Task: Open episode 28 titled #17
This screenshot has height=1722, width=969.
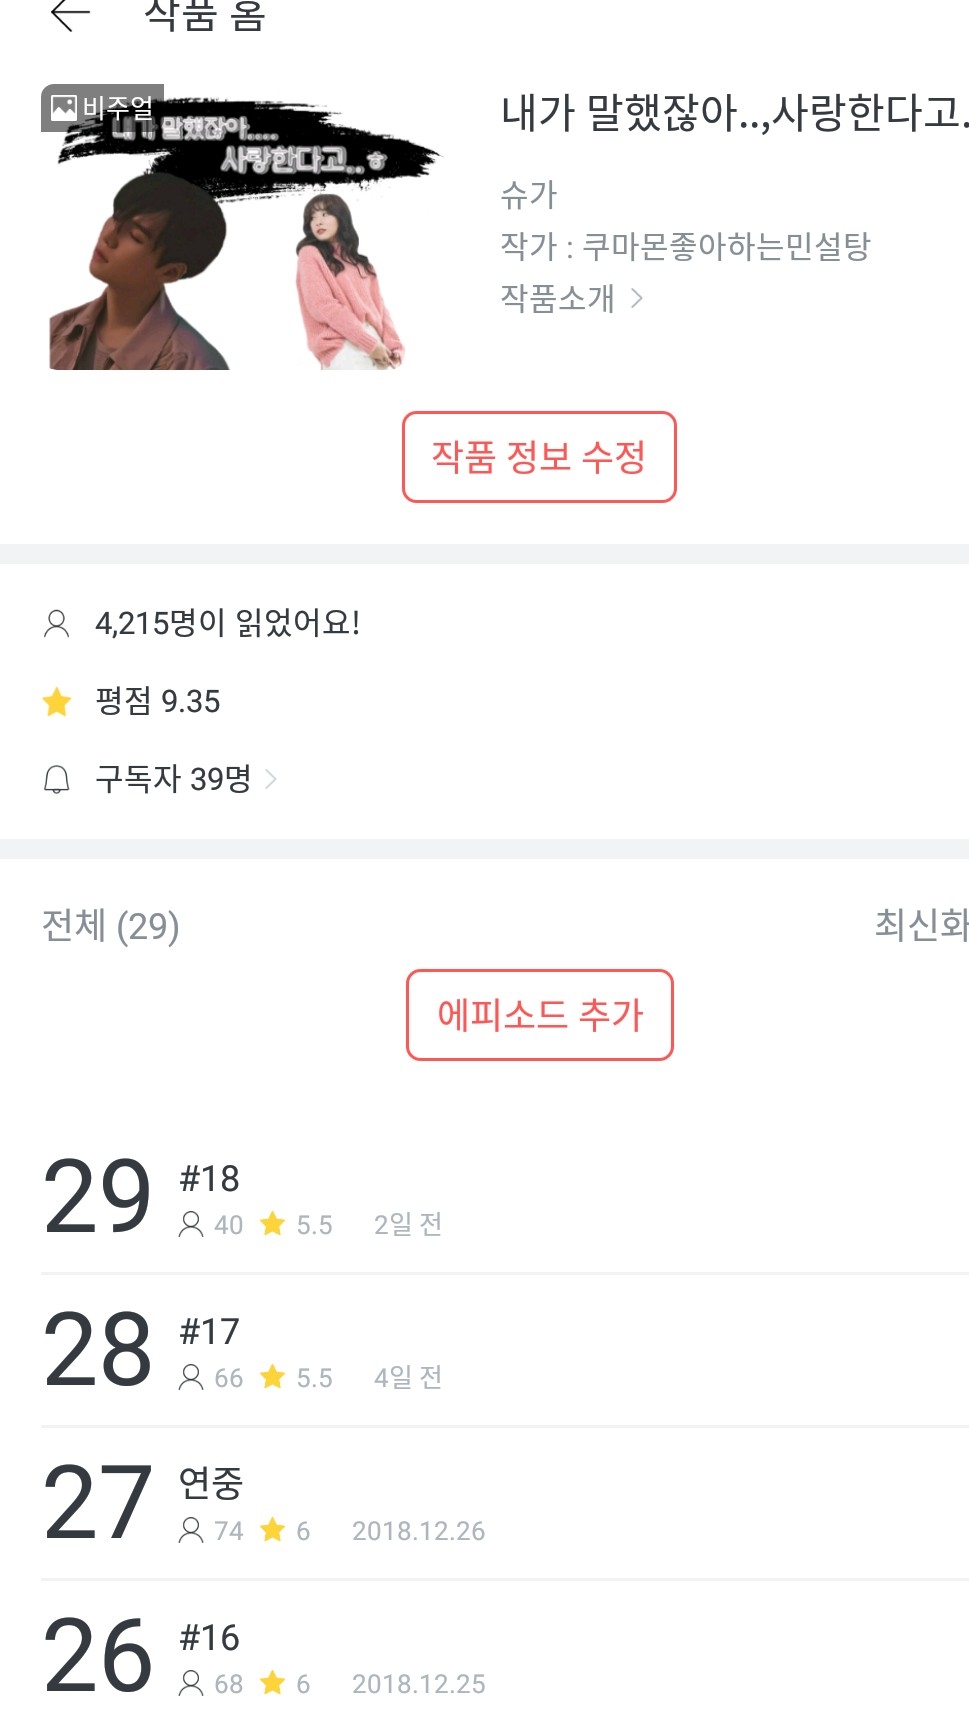Action: pos(500,1350)
